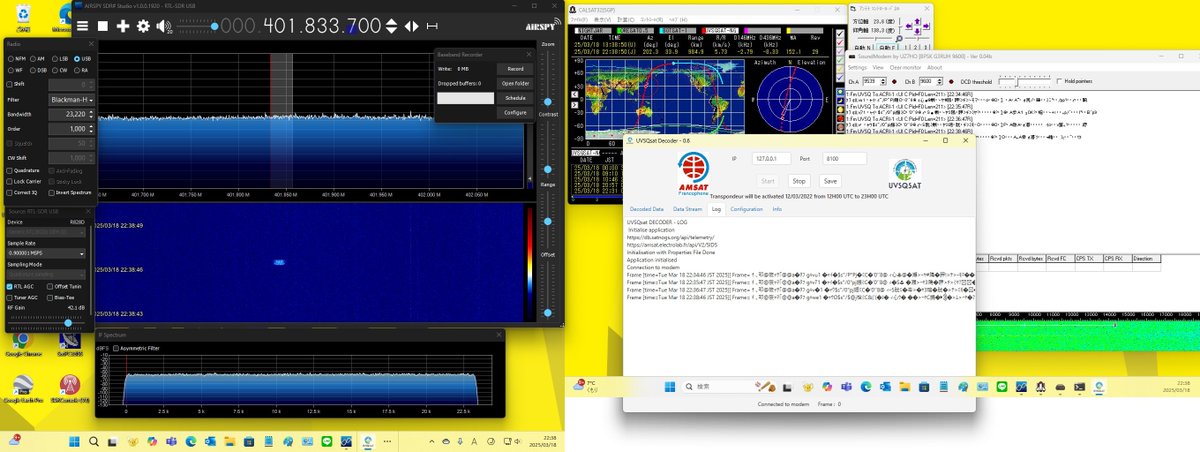The height and width of the screenshot is (452, 1200).
Task: Switch to the Configuration tab
Action: [x=747, y=209]
